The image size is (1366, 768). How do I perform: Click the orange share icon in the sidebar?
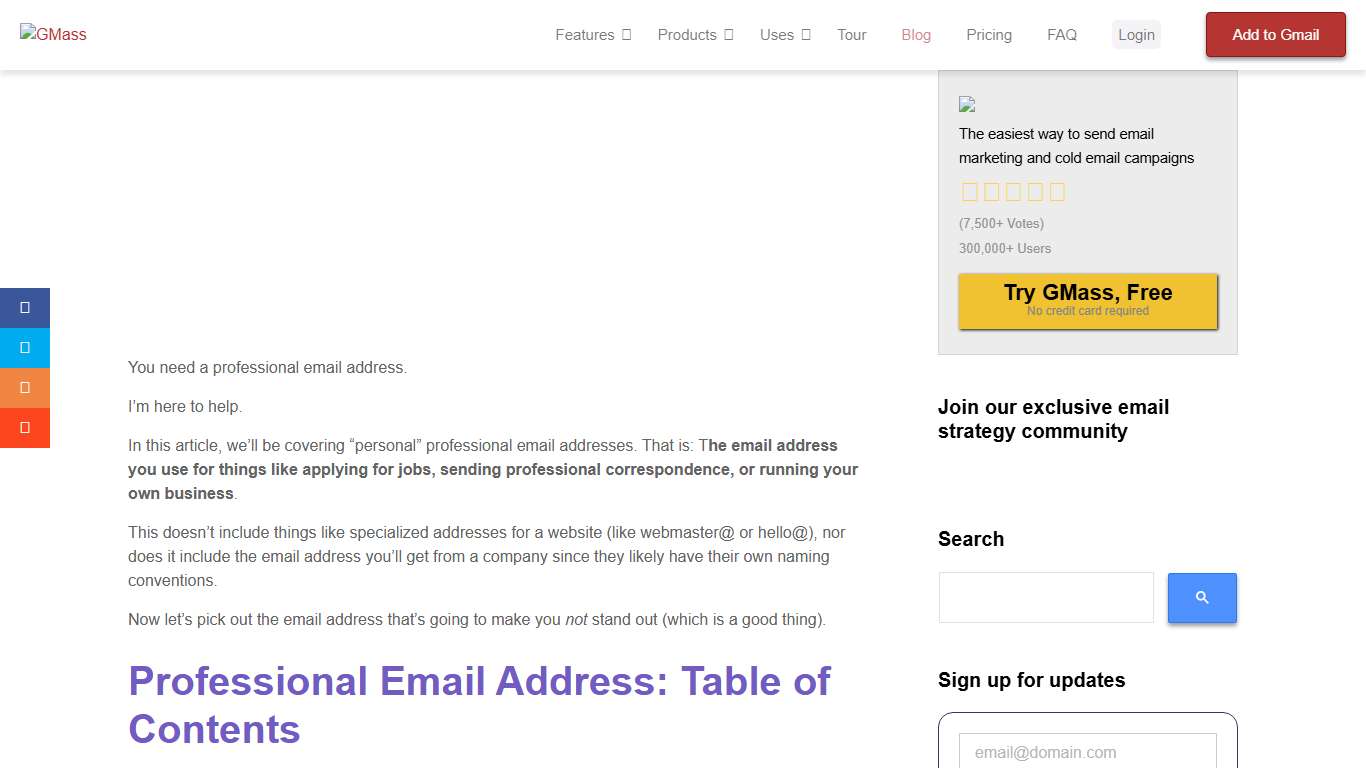click(25, 387)
